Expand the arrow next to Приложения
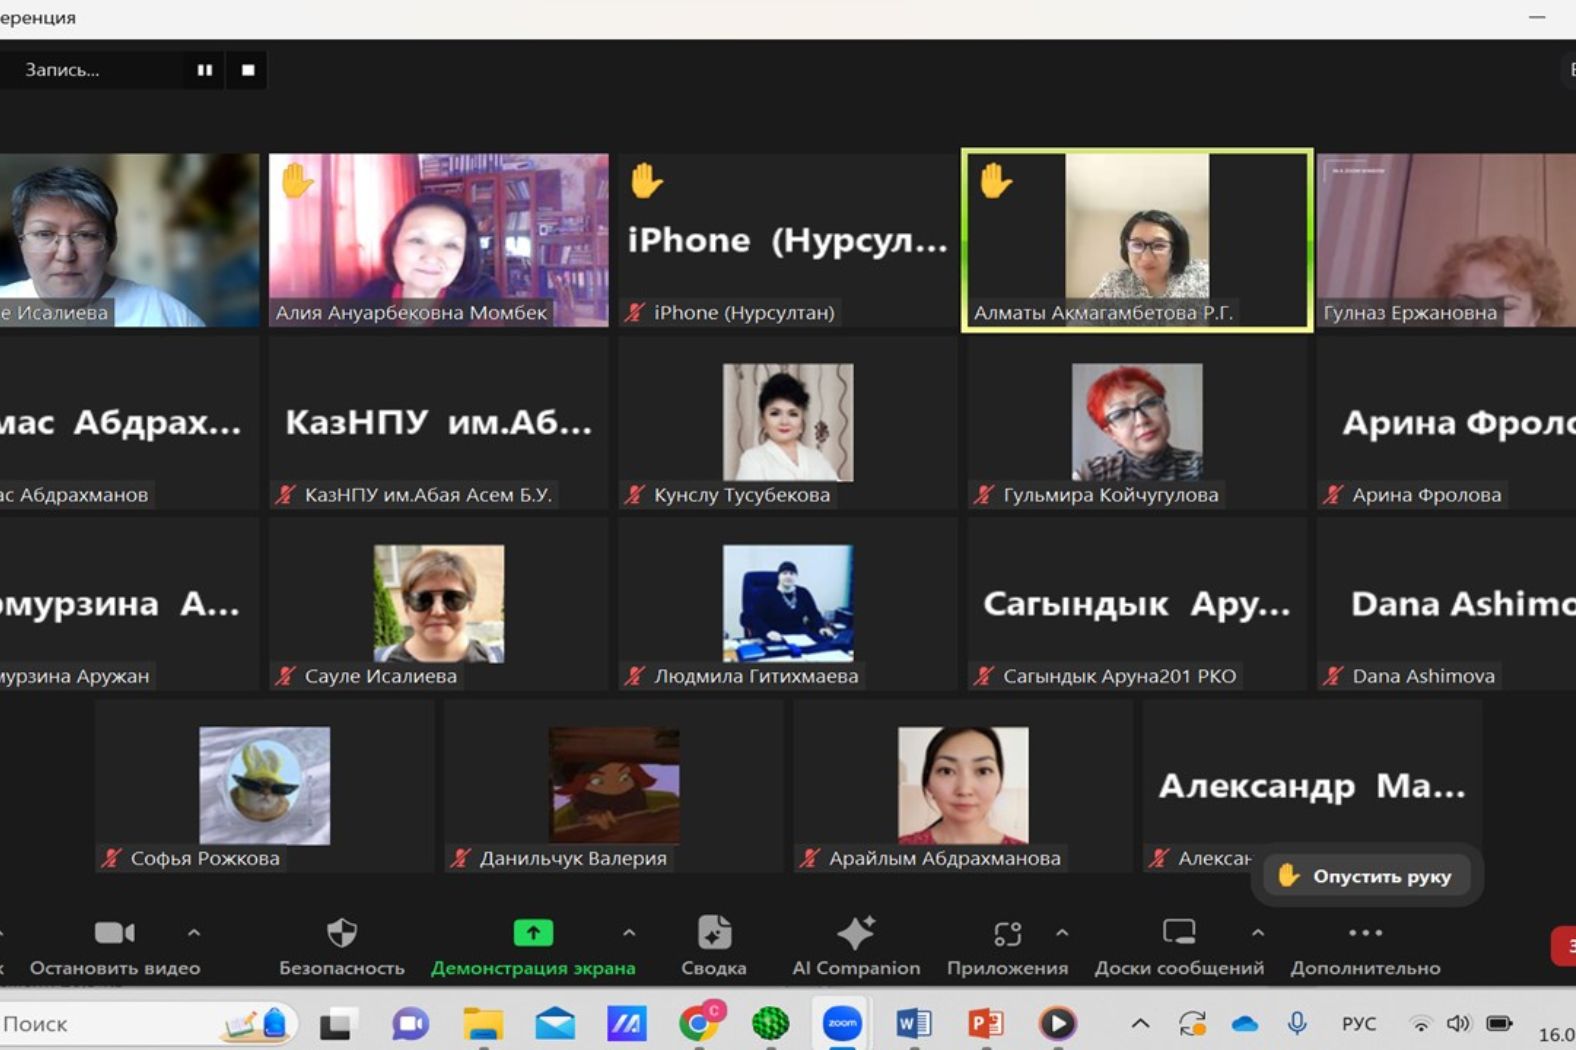Image resolution: width=1576 pixels, height=1050 pixels. pos(1062,933)
